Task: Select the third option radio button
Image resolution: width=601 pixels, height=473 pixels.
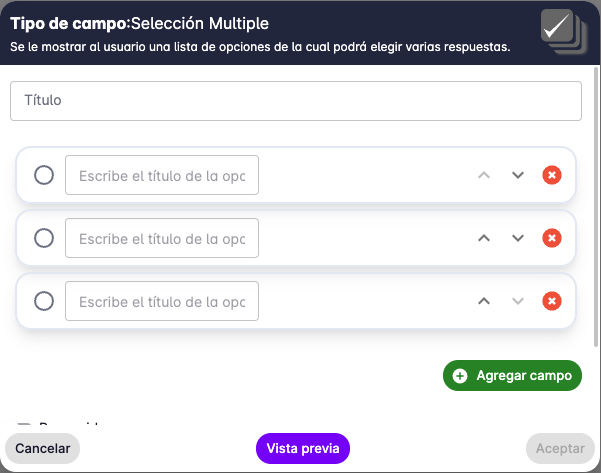Action: 44,301
